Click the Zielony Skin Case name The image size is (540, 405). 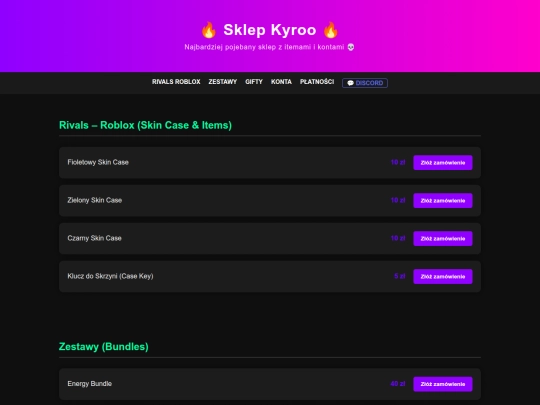point(95,200)
